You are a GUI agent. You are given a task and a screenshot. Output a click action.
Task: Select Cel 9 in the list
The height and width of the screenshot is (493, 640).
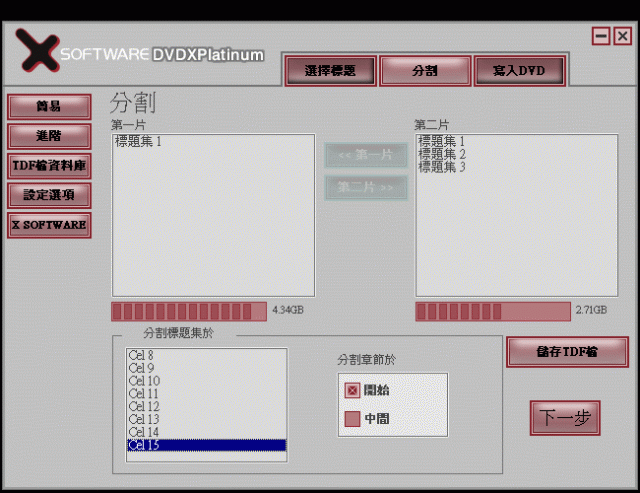pos(207,368)
